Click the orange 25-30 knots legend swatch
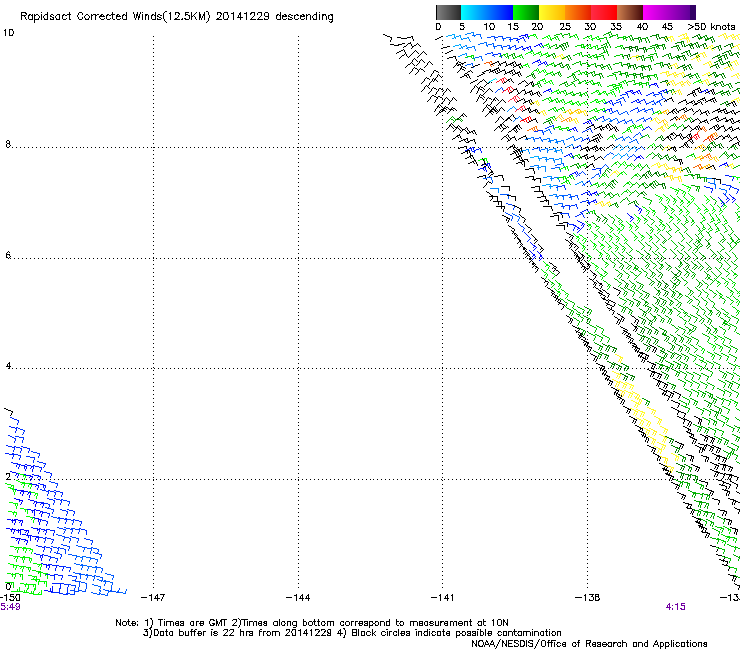 coord(578,12)
